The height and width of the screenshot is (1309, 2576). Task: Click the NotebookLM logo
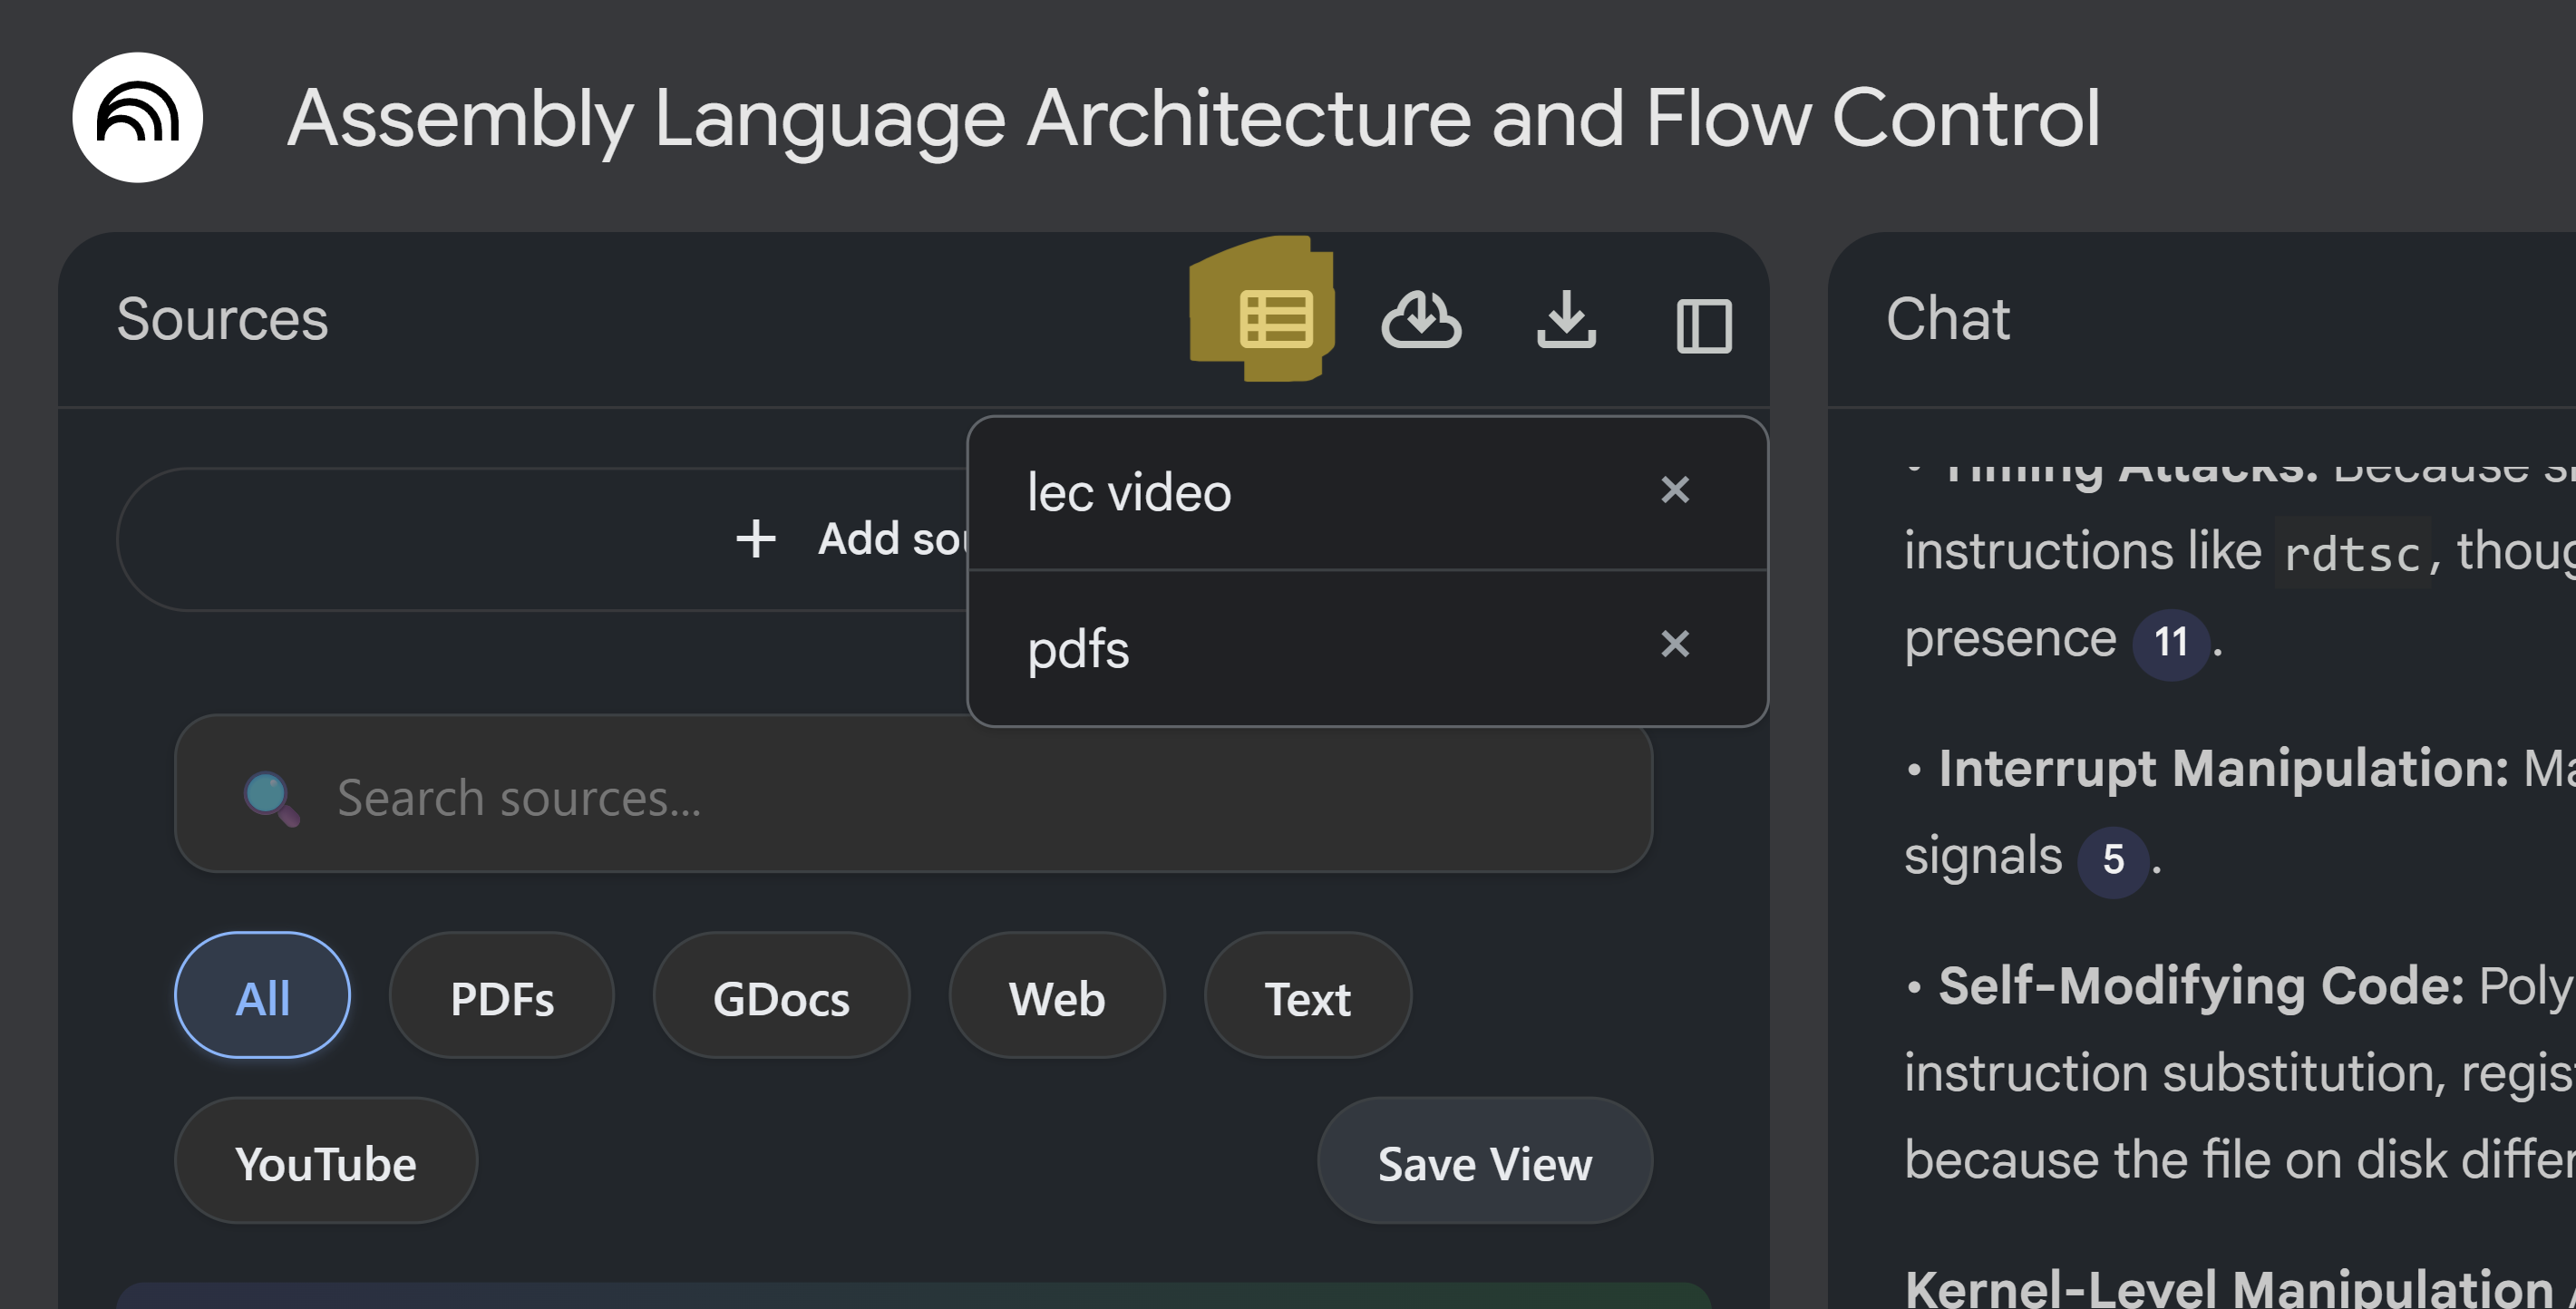pyautogui.click(x=138, y=118)
